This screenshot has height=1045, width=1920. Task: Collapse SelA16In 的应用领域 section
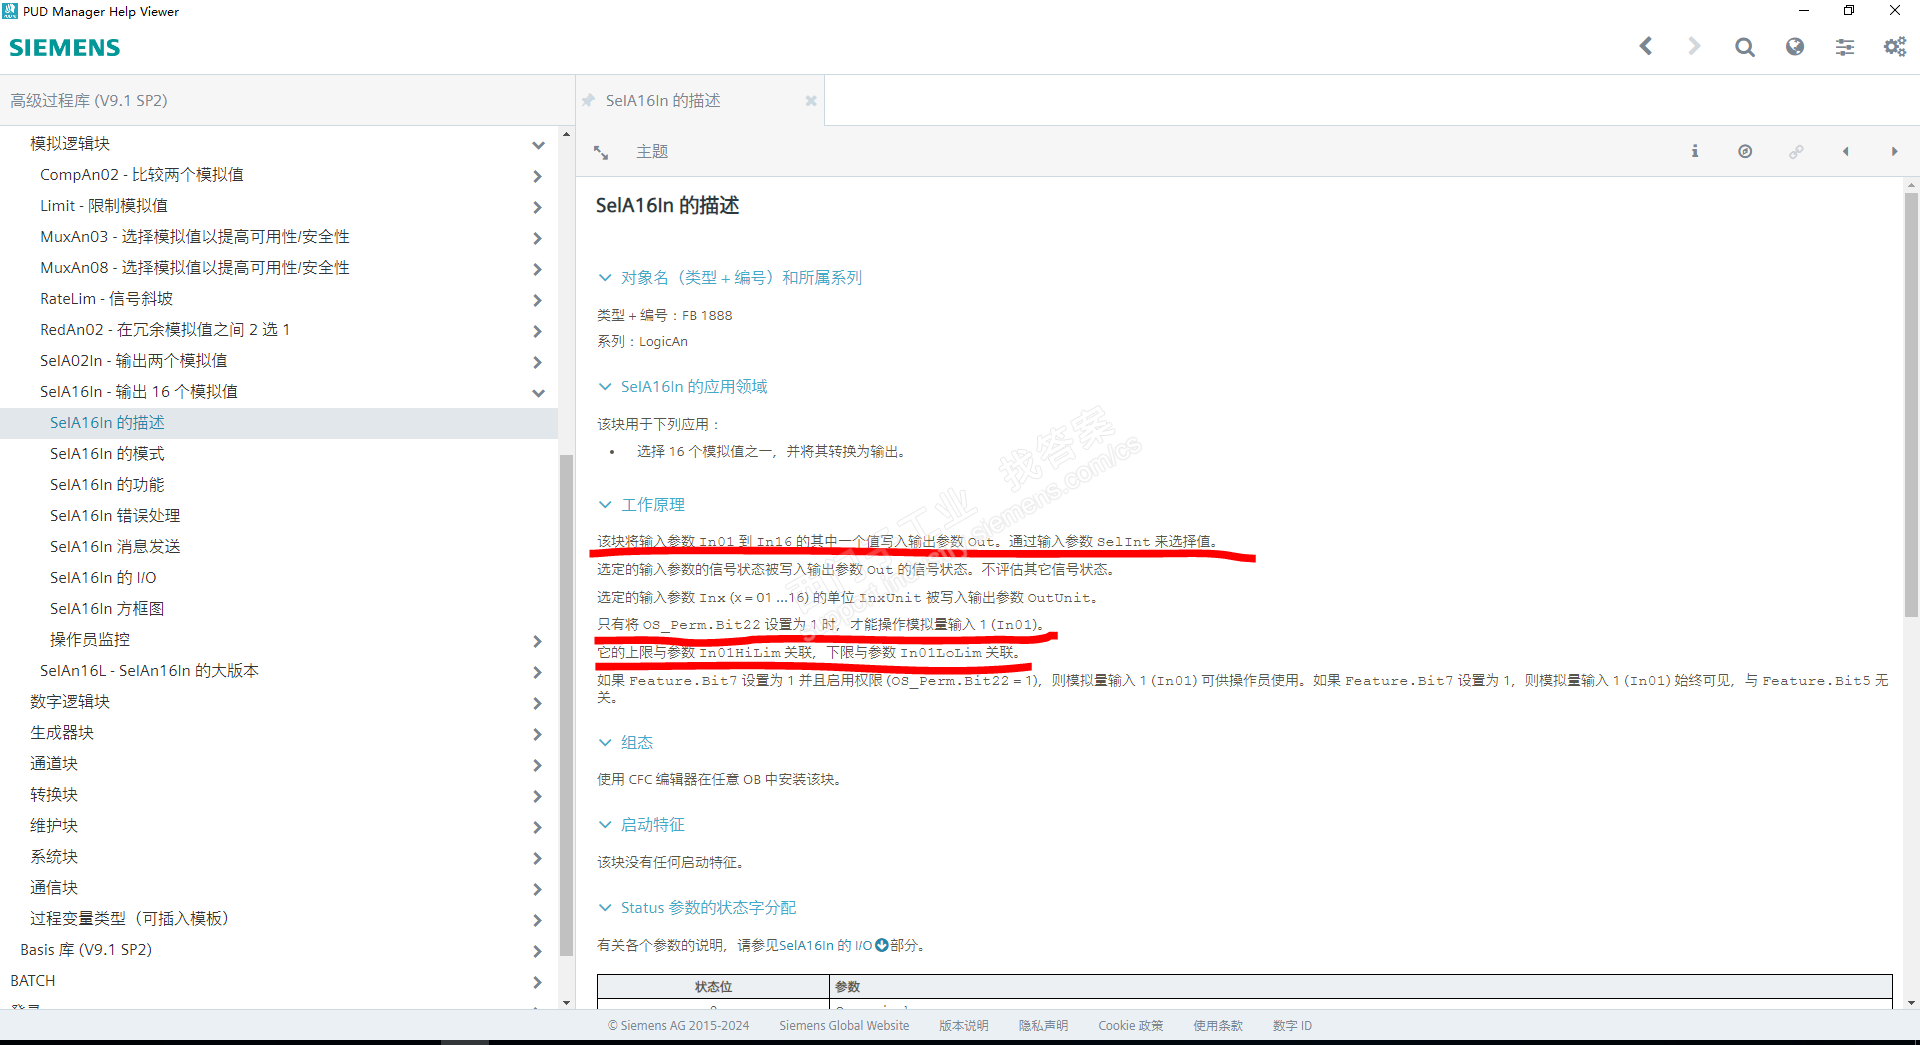point(605,387)
